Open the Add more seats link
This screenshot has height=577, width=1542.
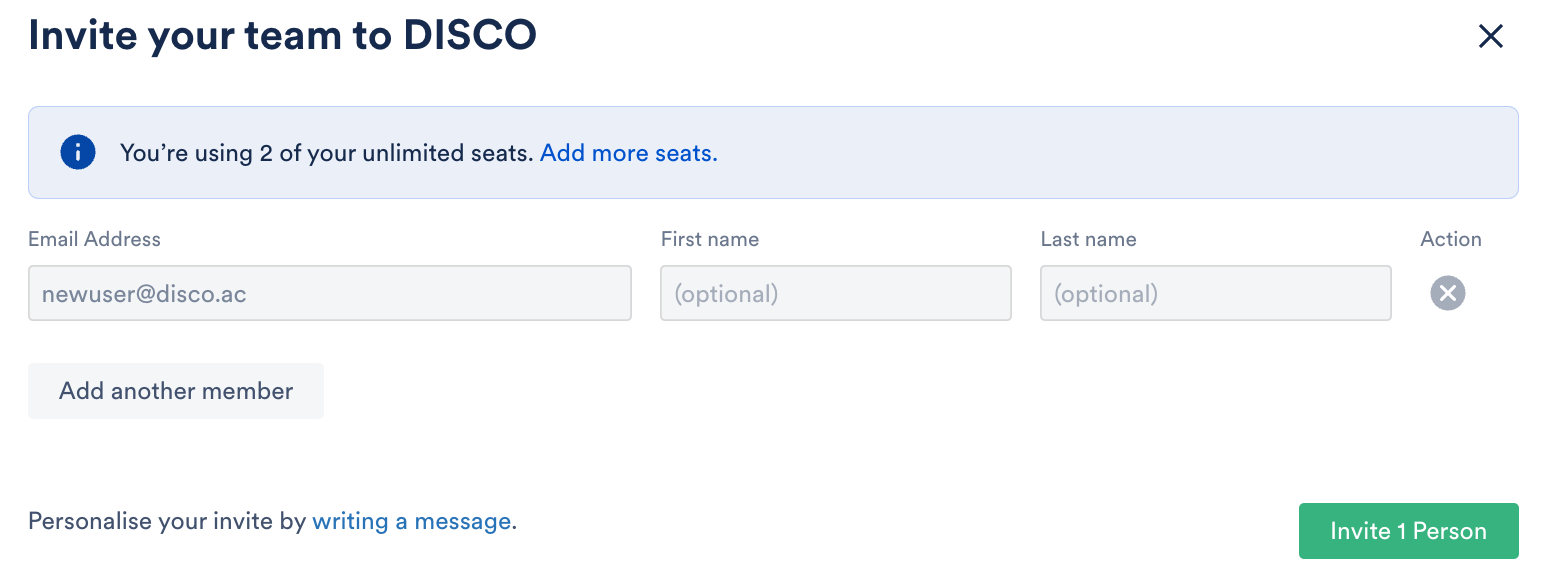(628, 153)
